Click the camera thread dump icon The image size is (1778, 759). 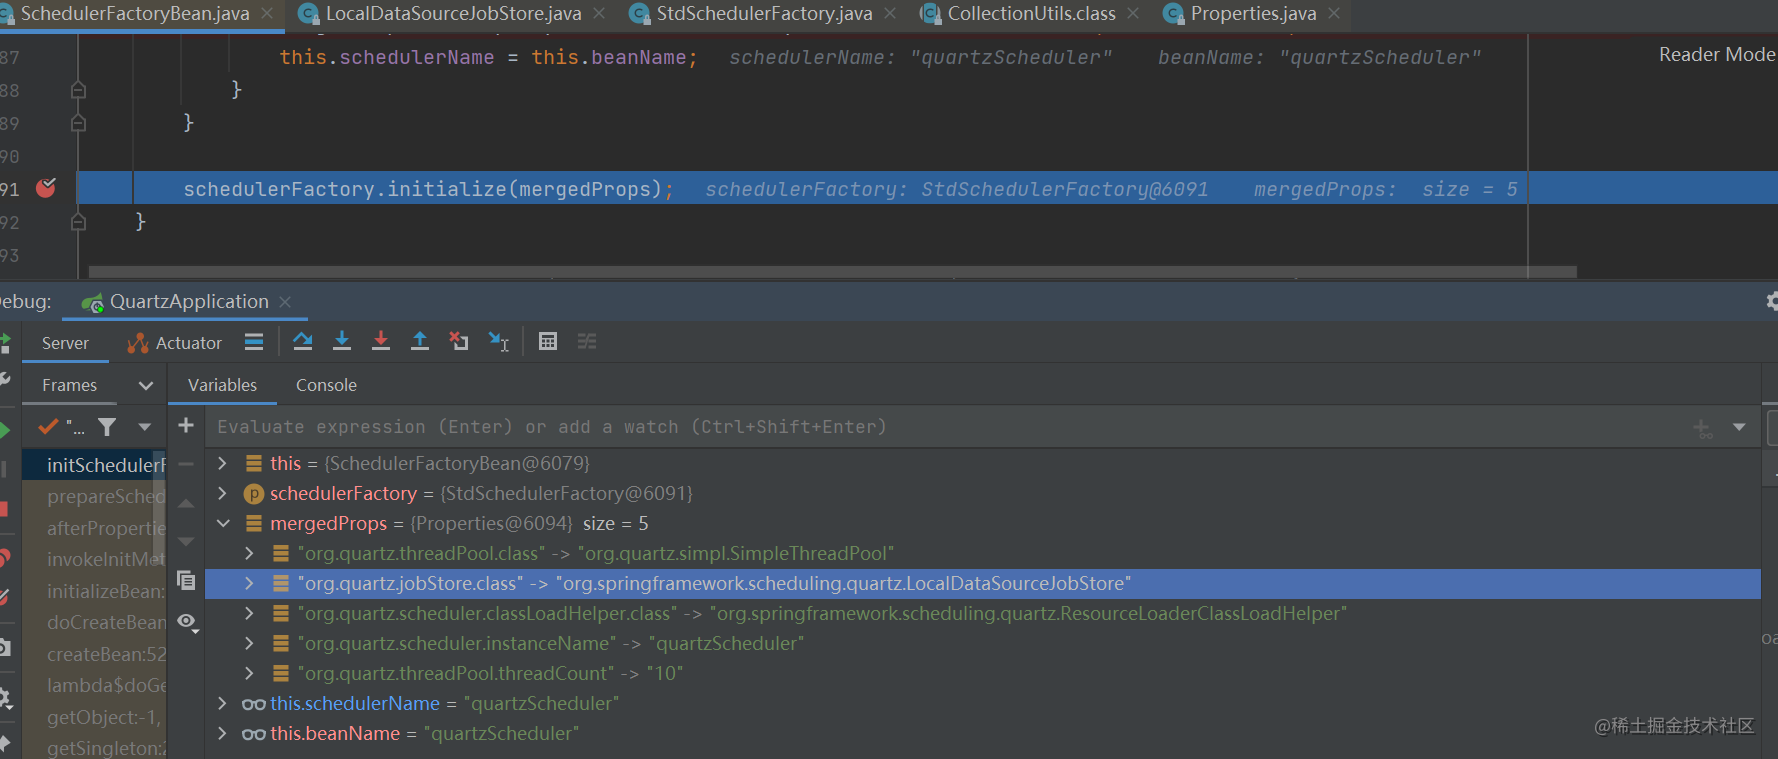(4, 647)
